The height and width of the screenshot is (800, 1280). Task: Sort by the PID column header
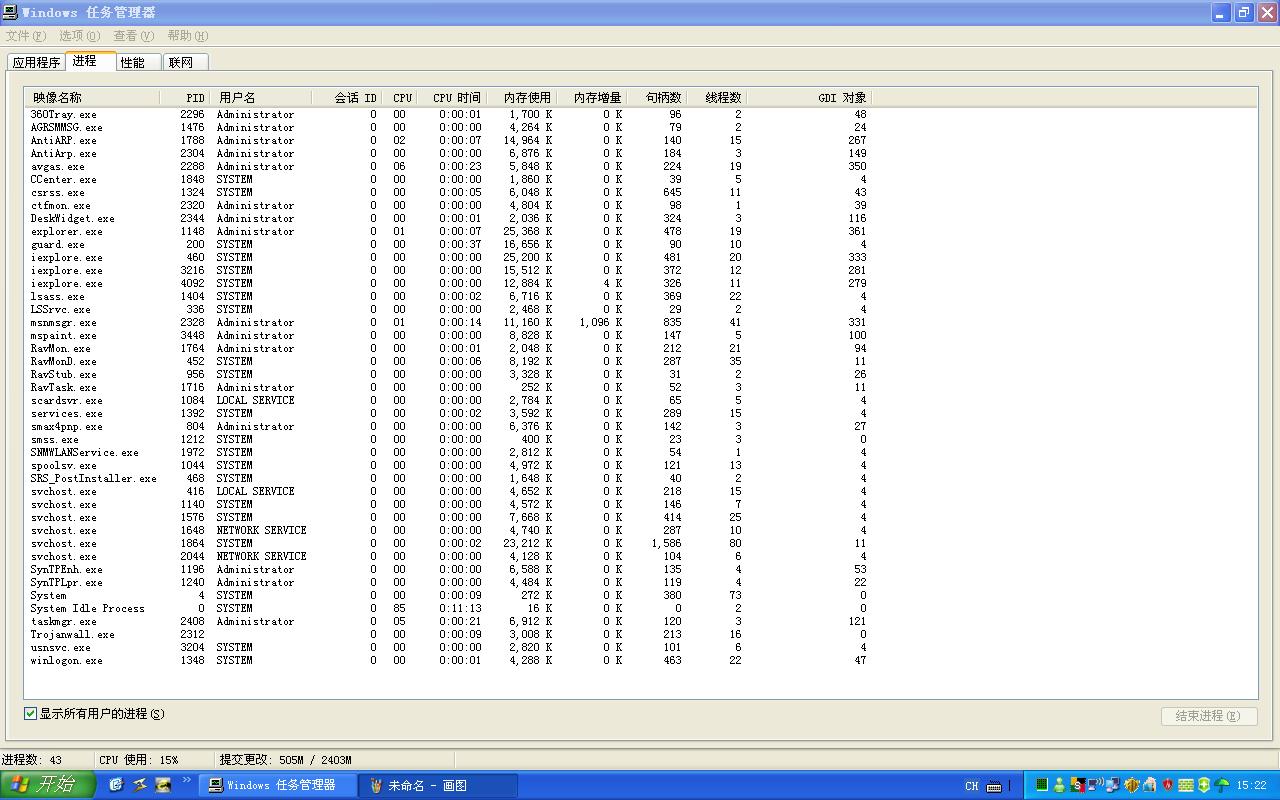point(184,98)
